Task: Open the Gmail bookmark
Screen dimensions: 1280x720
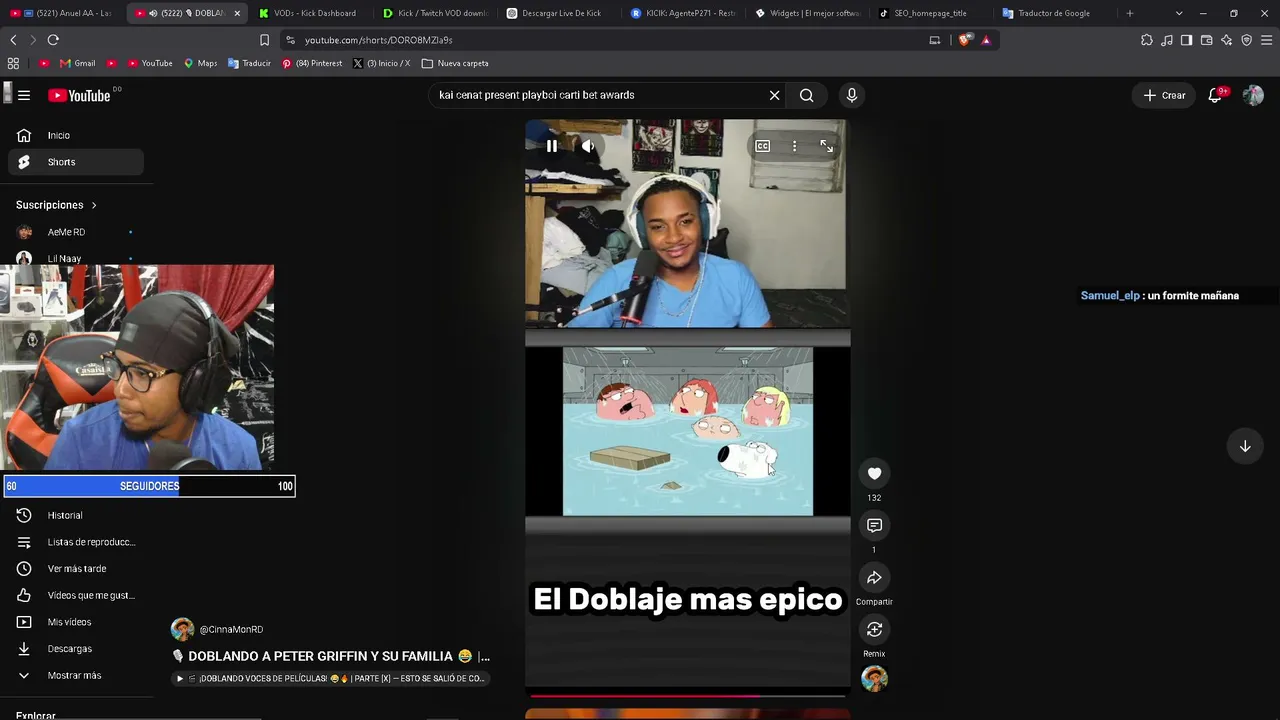Action: coord(77,63)
